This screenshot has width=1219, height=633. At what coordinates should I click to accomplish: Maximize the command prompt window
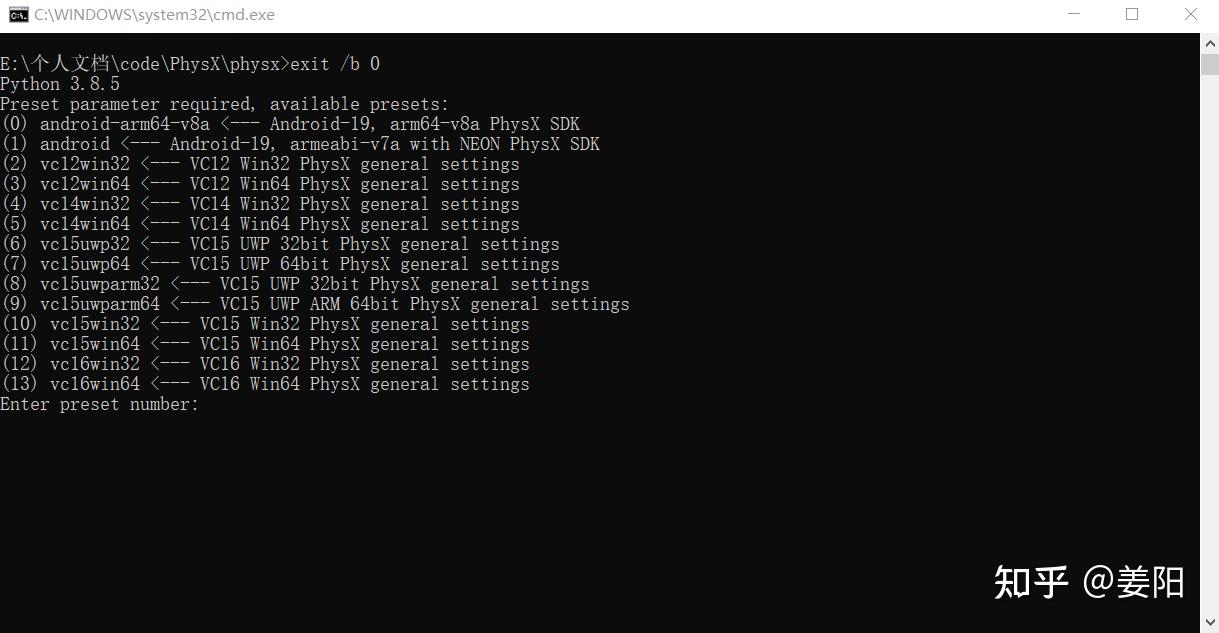click(x=1132, y=15)
